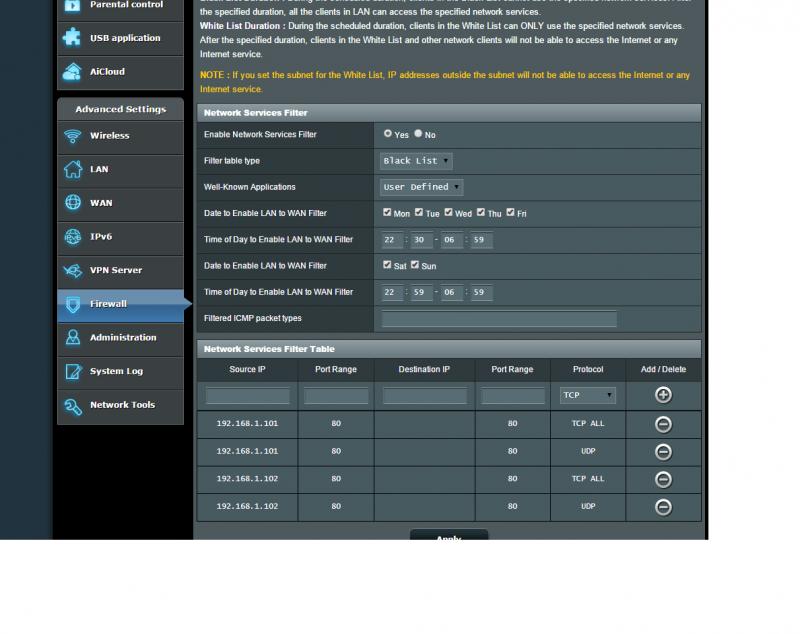Viewport: 800px width, 634px height.
Task: Open the Well-Known Applications dropdown
Action: pyautogui.click(x=421, y=187)
